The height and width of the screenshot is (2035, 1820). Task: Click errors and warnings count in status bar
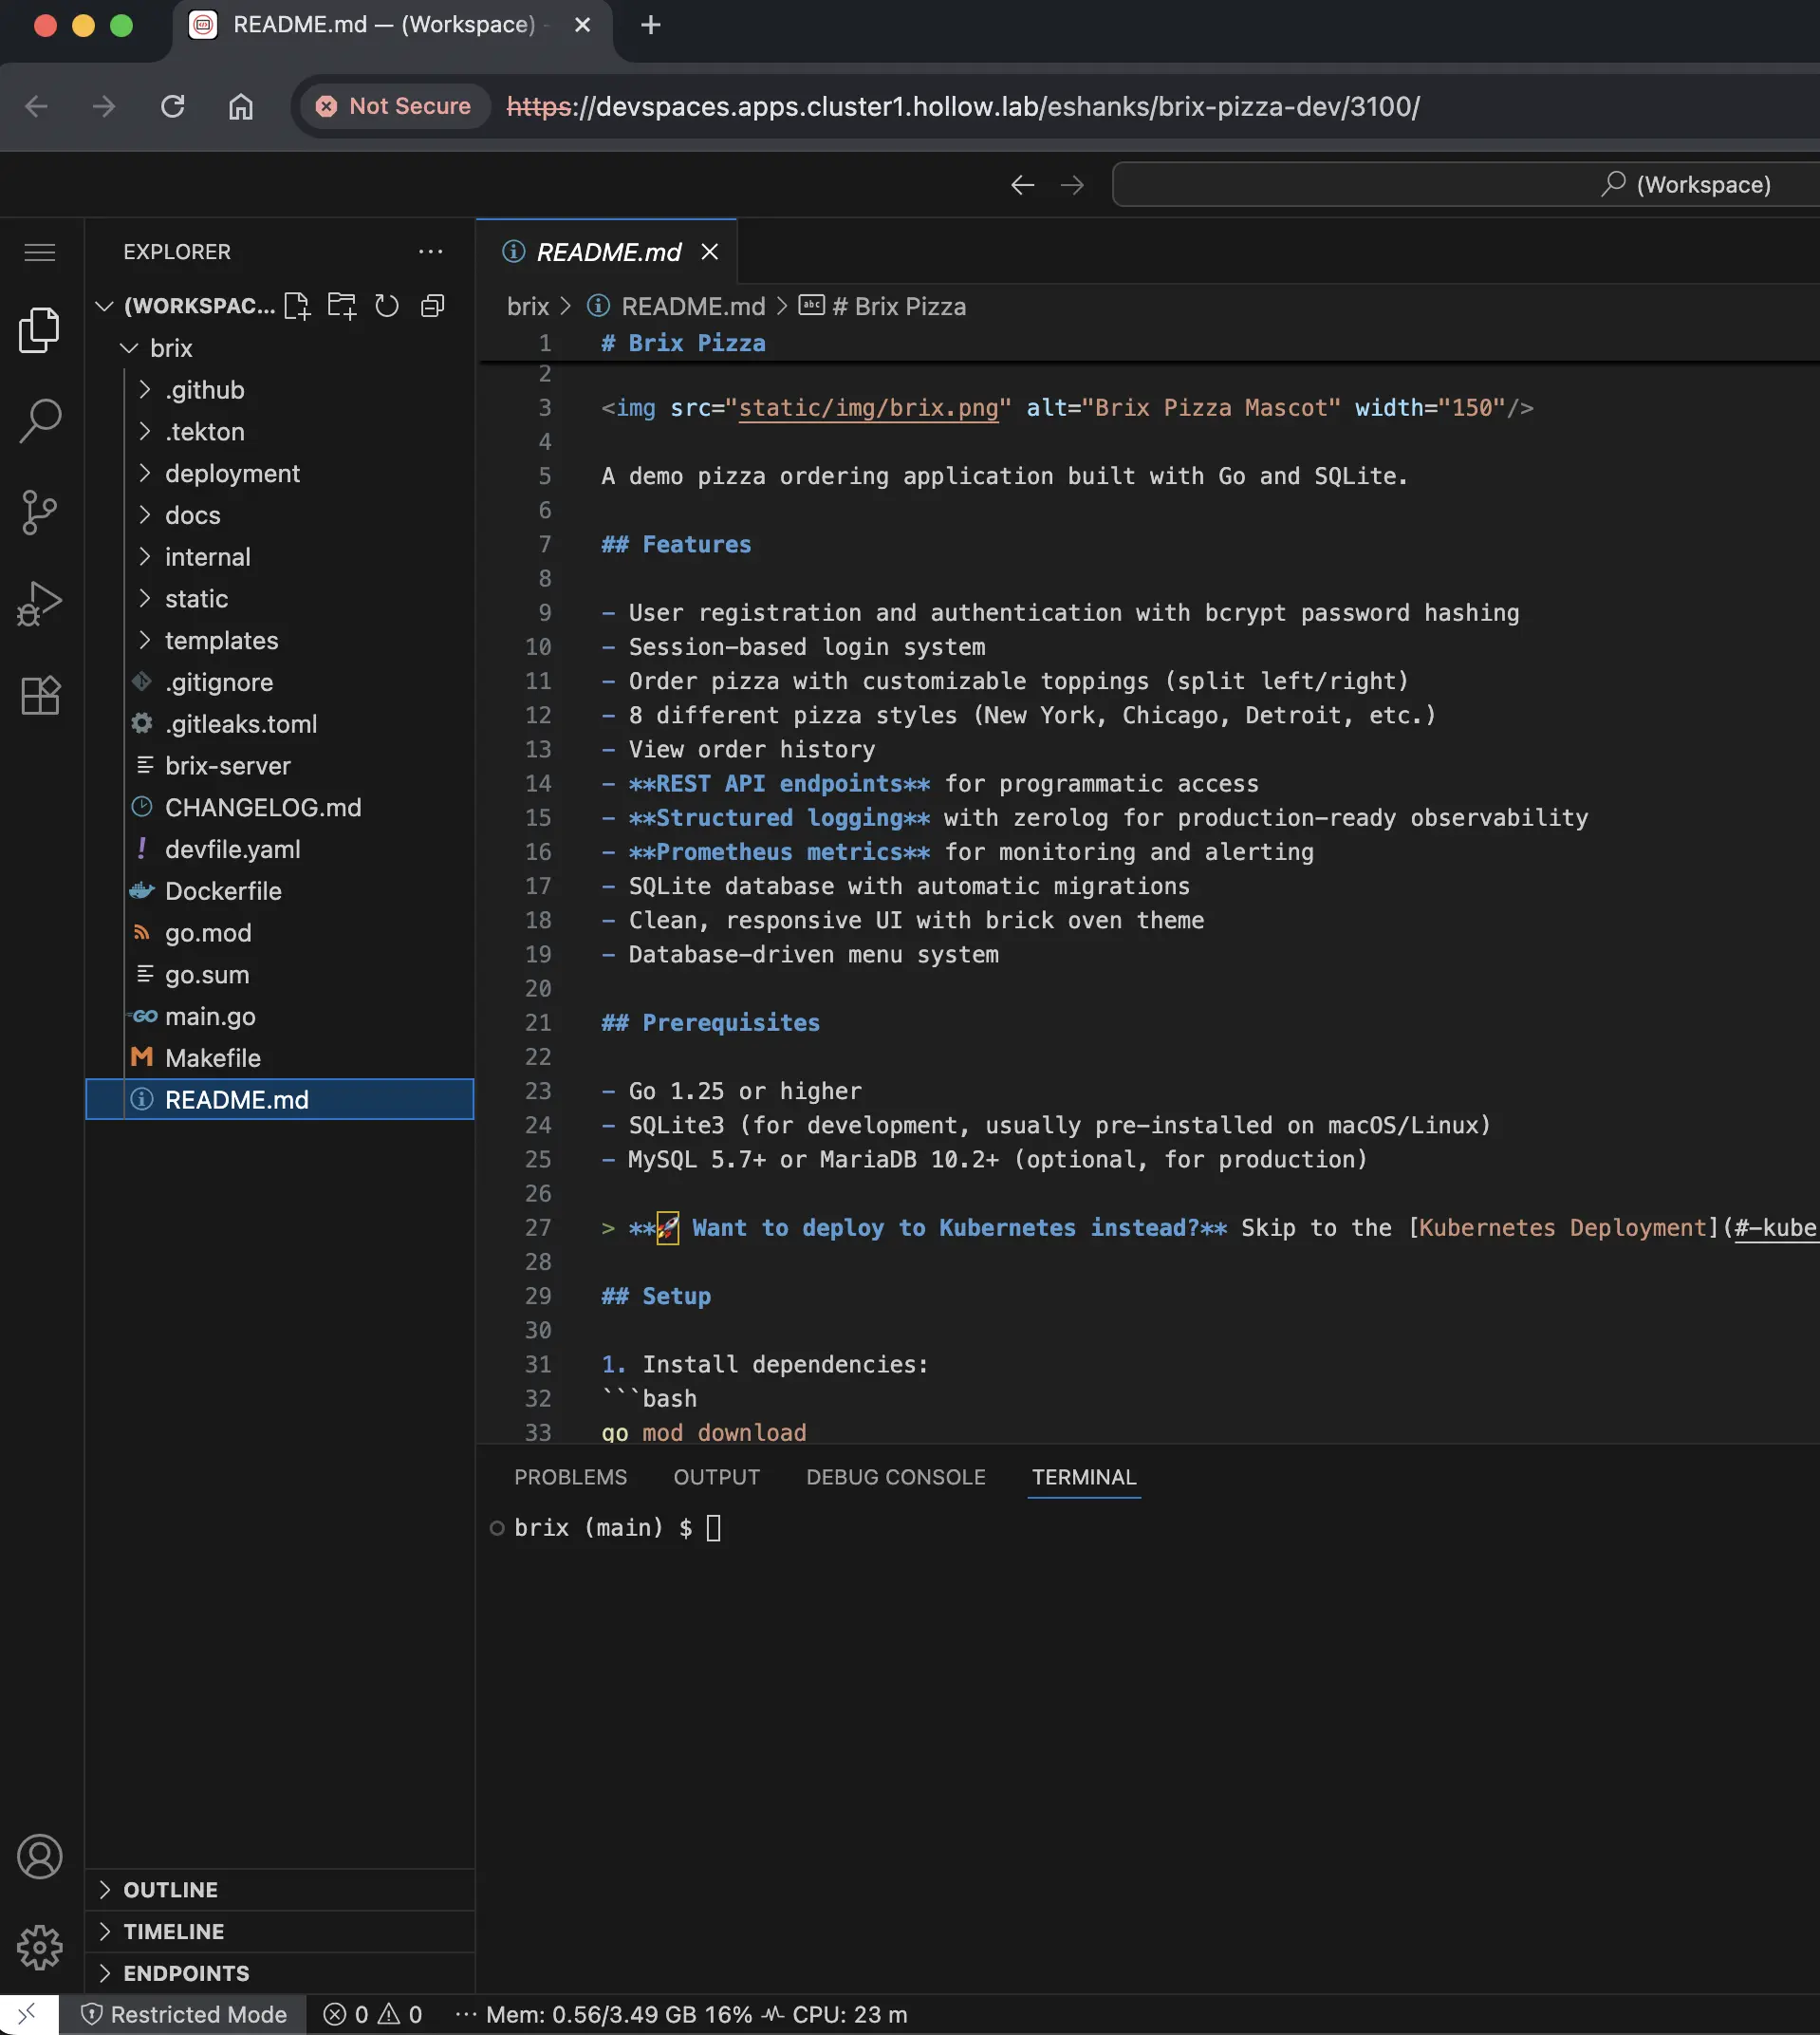373,2014
